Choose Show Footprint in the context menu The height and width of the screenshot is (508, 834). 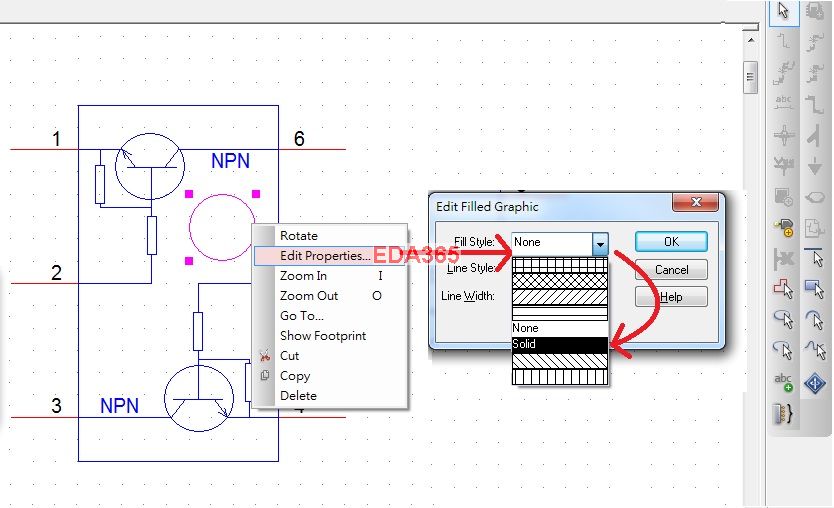point(330,336)
